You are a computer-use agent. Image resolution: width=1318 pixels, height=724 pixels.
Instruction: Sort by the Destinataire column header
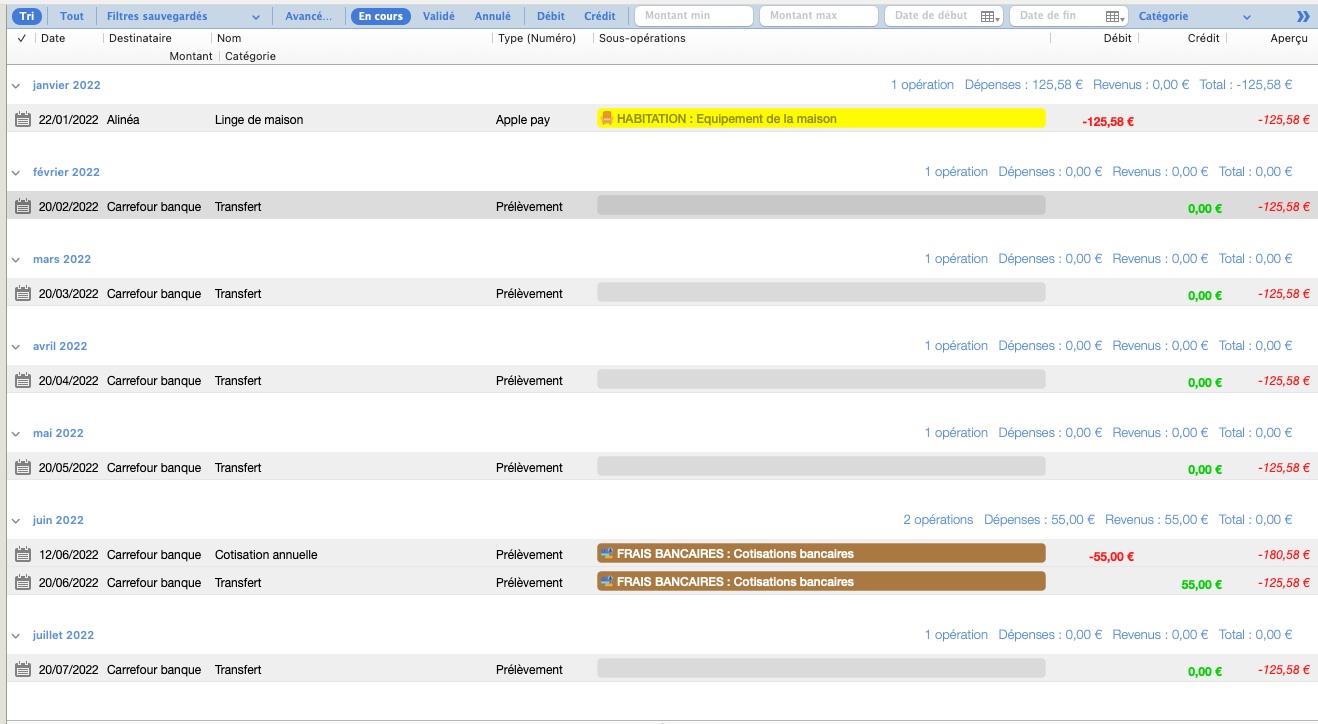(x=140, y=38)
